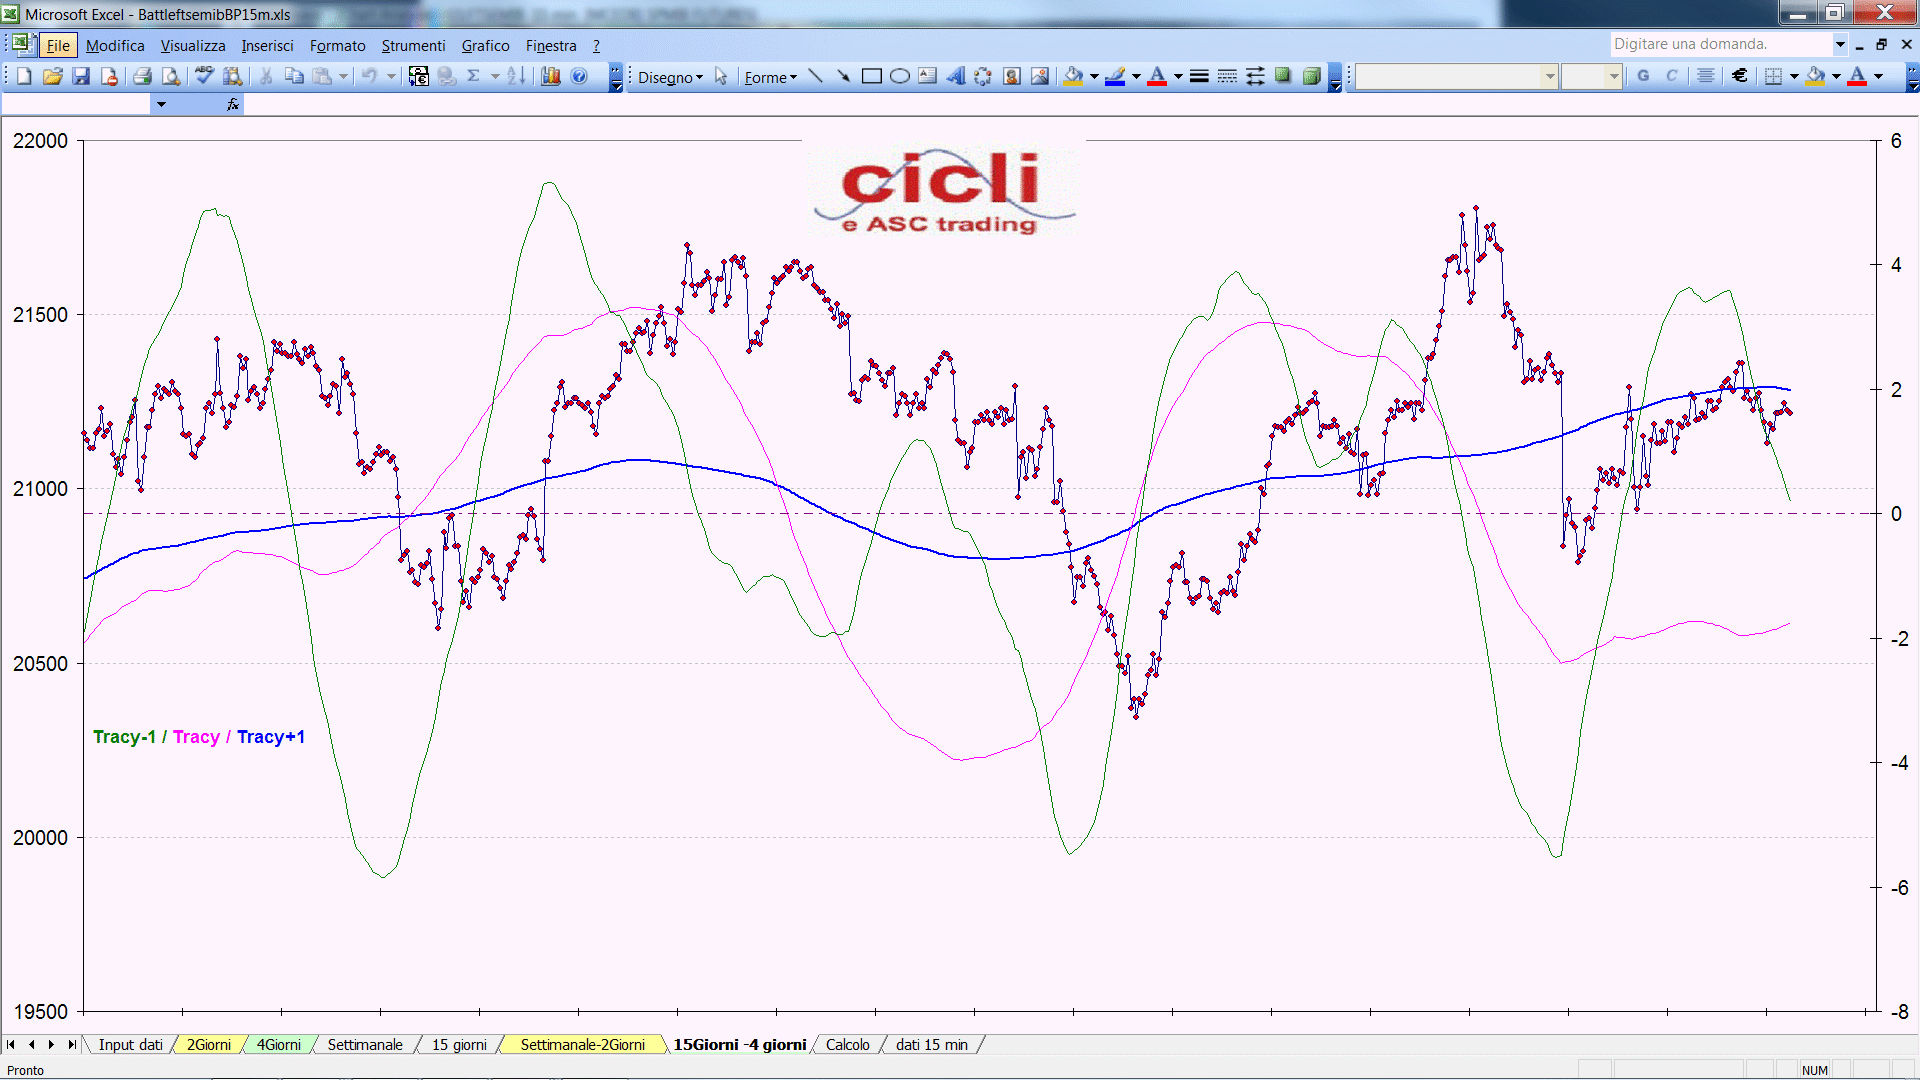The height and width of the screenshot is (1080, 1920).
Task: Print the sheet with the printer icon
Action: pos(142,76)
